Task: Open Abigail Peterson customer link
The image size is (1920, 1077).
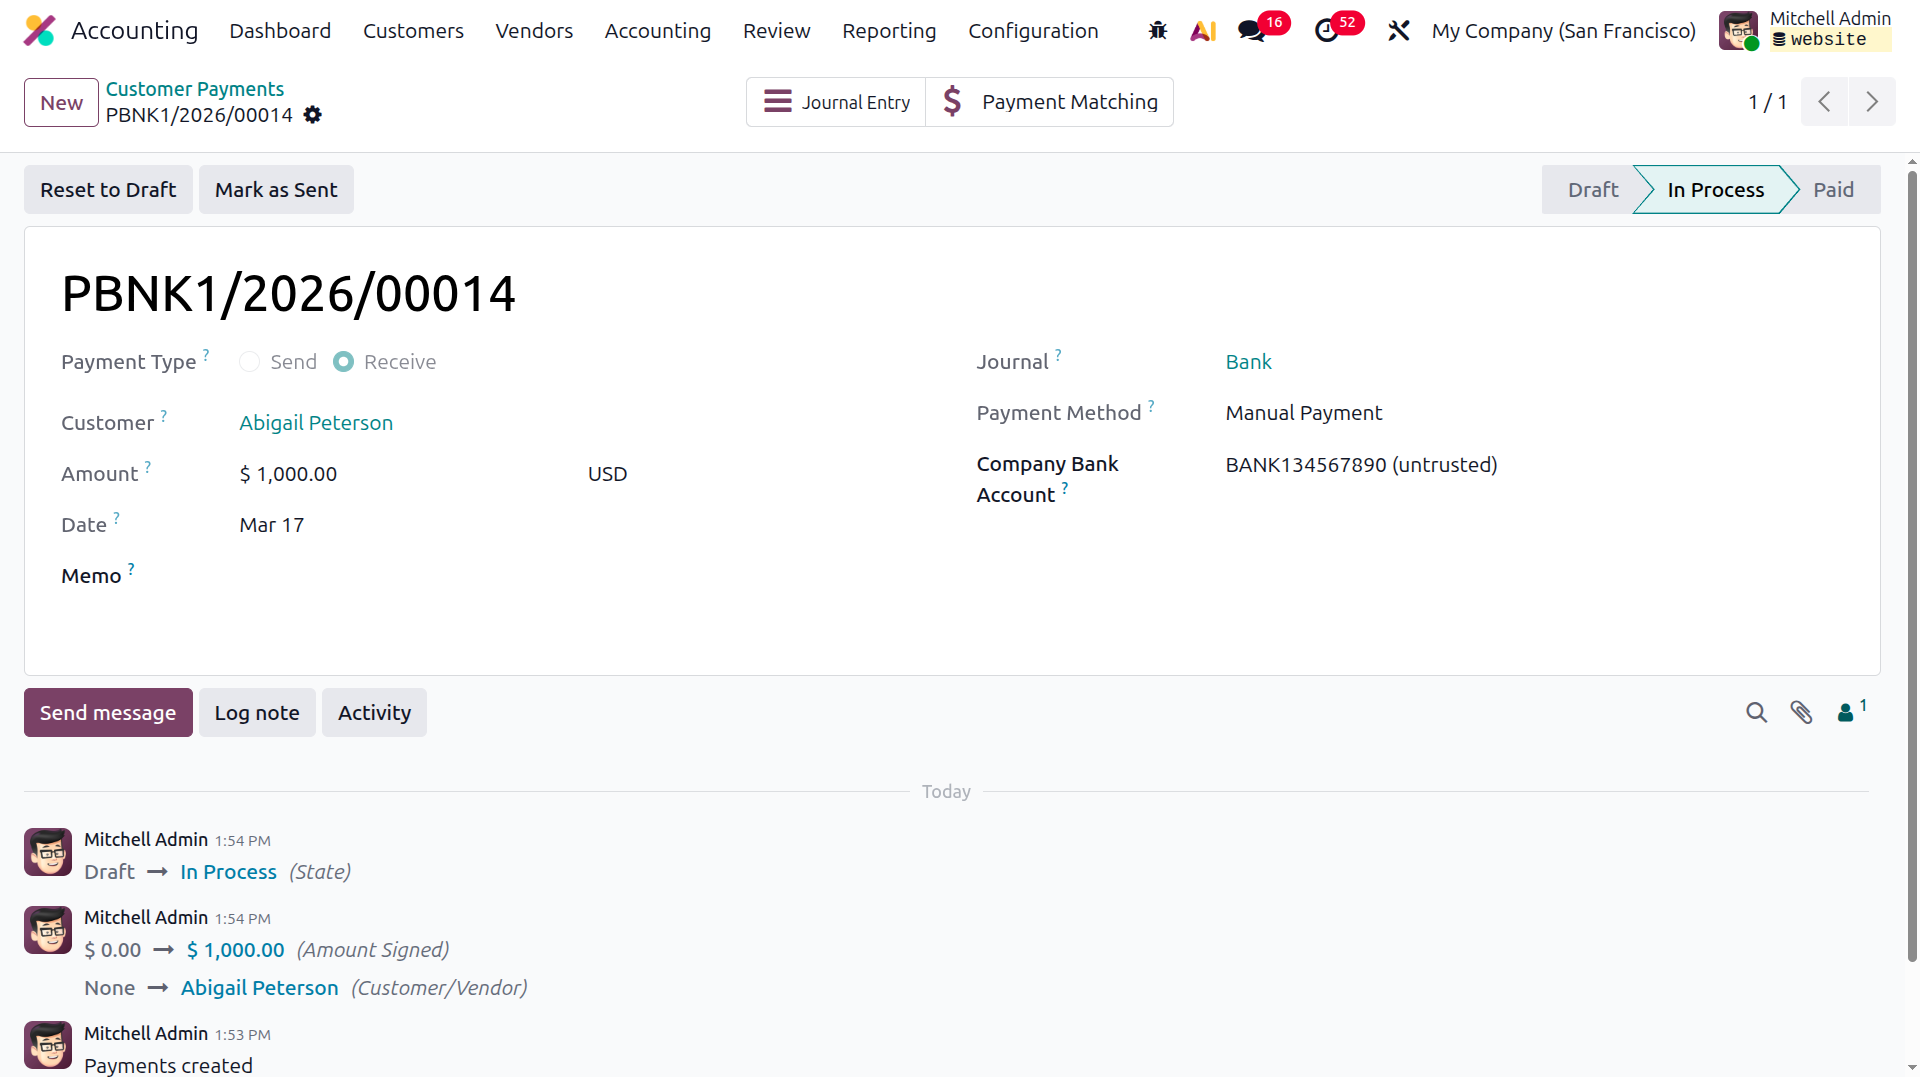Action: pyautogui.click(x=316, y=423)
